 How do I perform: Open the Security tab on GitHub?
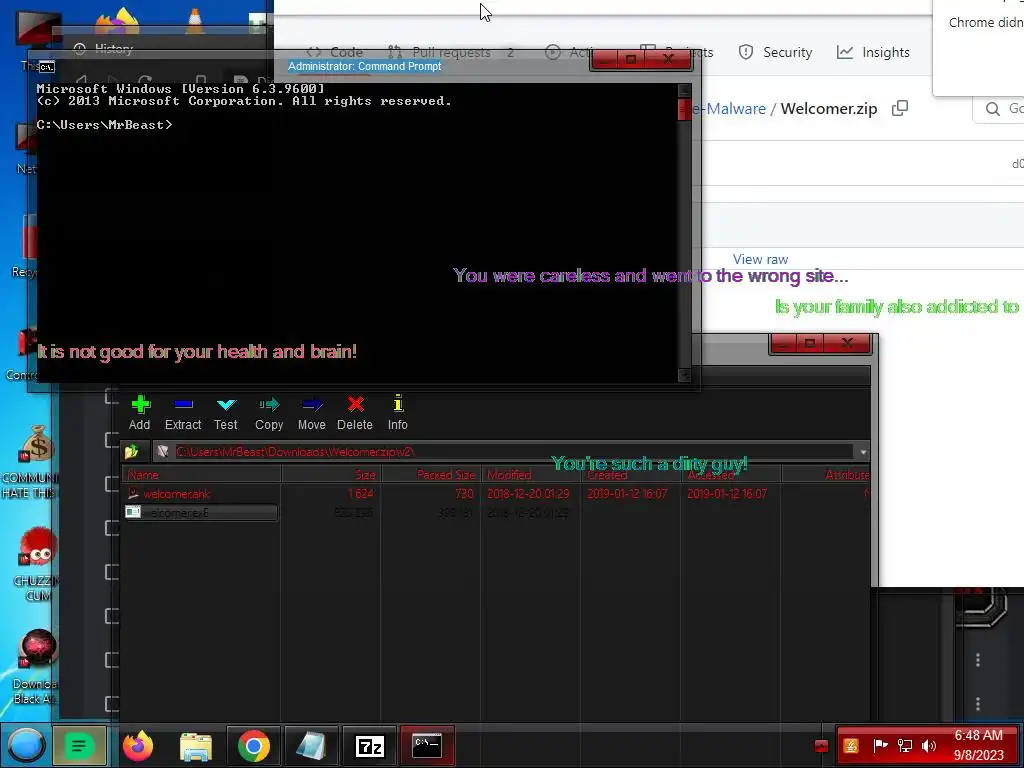click(x=776, y=52)
